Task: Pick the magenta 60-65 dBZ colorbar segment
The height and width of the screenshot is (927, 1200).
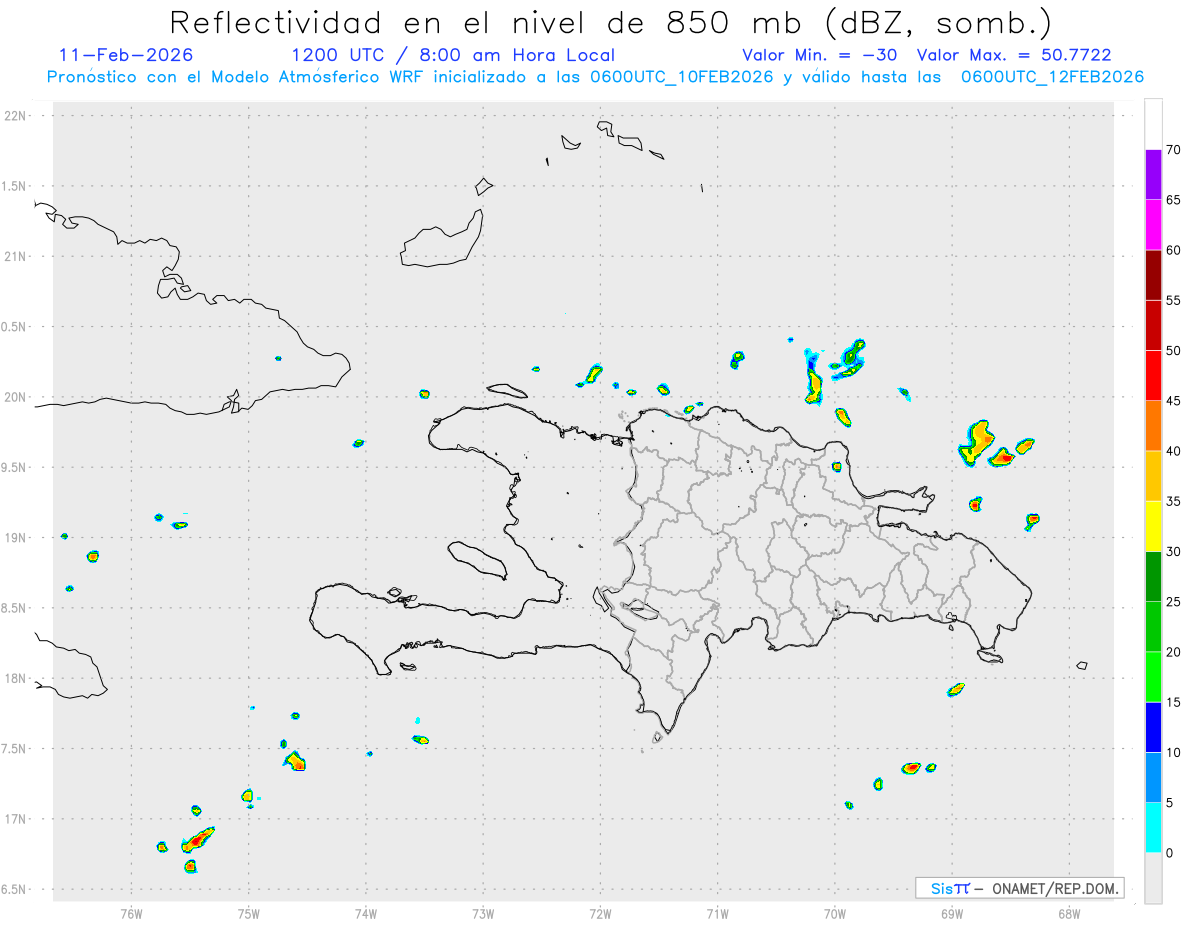Action: pyautogui.click(x=1153, y=225)
